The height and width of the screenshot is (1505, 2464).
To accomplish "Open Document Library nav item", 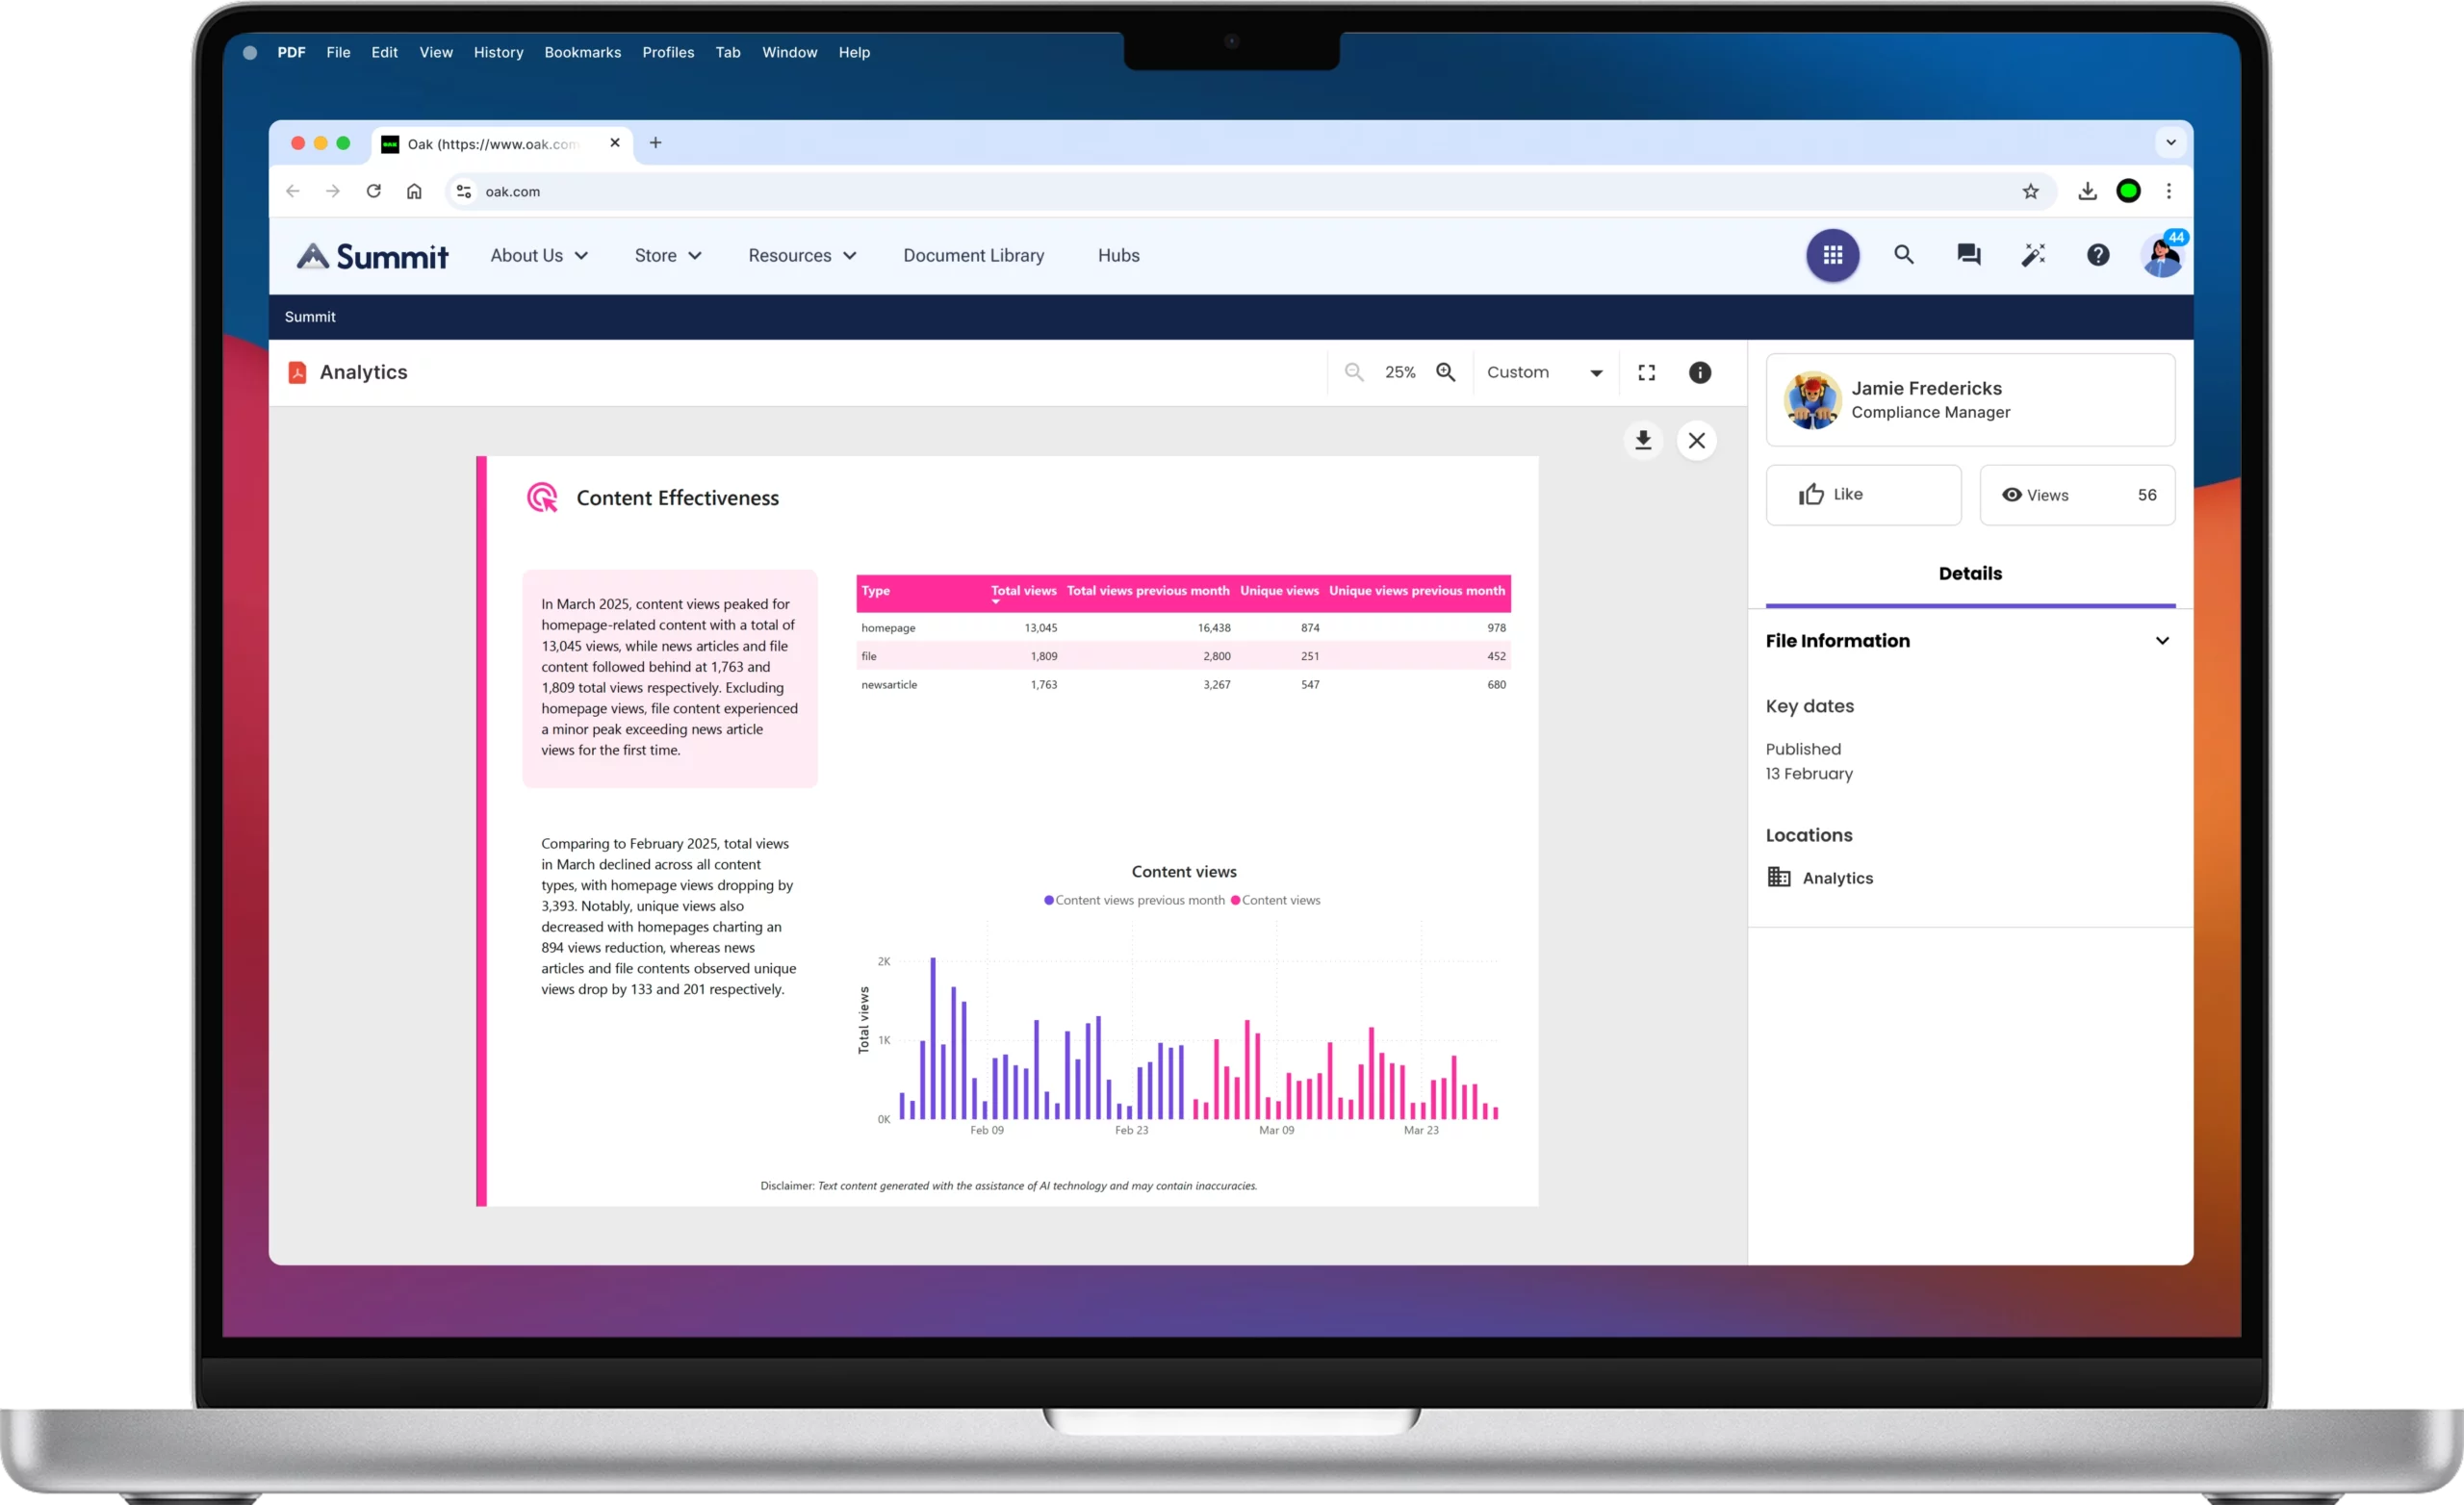I will [973, 256].
